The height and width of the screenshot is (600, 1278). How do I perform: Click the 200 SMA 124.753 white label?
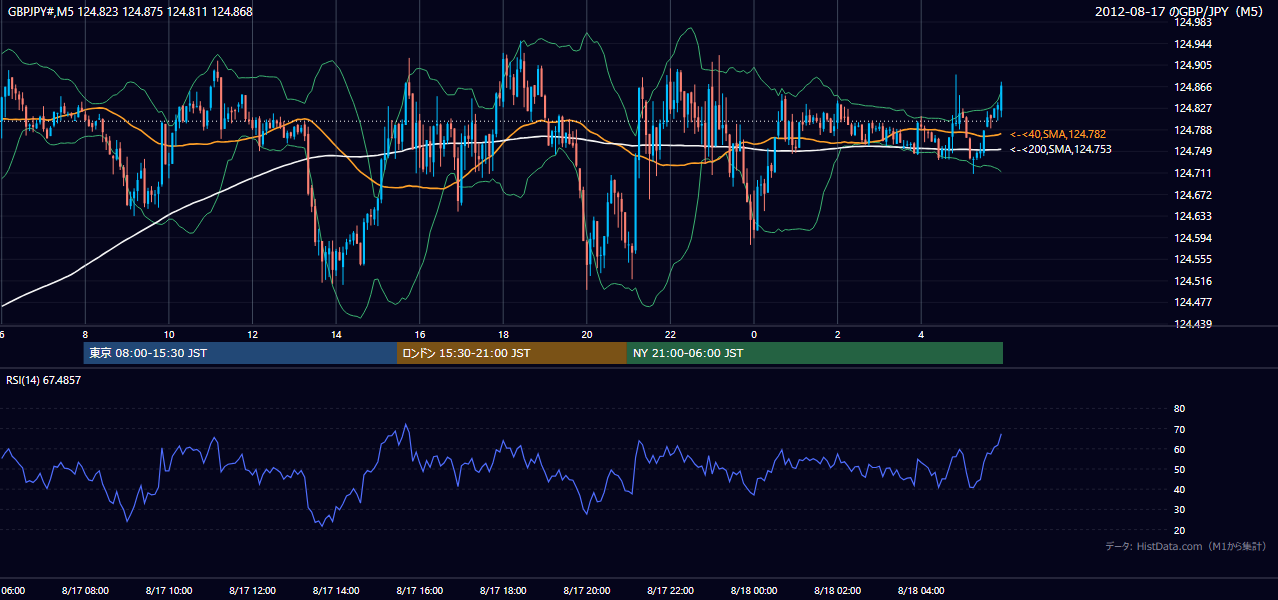pyautogui.click(x=1060, y=150)
